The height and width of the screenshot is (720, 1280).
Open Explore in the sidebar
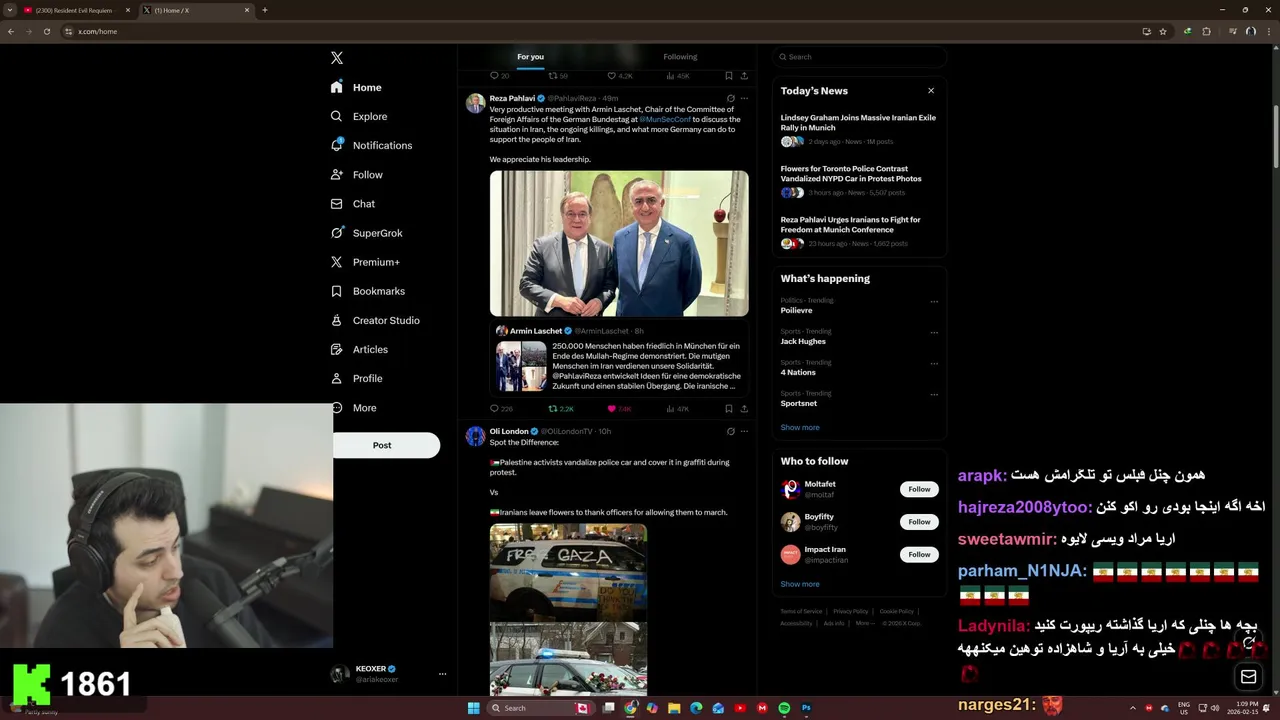tap(358, 116)
